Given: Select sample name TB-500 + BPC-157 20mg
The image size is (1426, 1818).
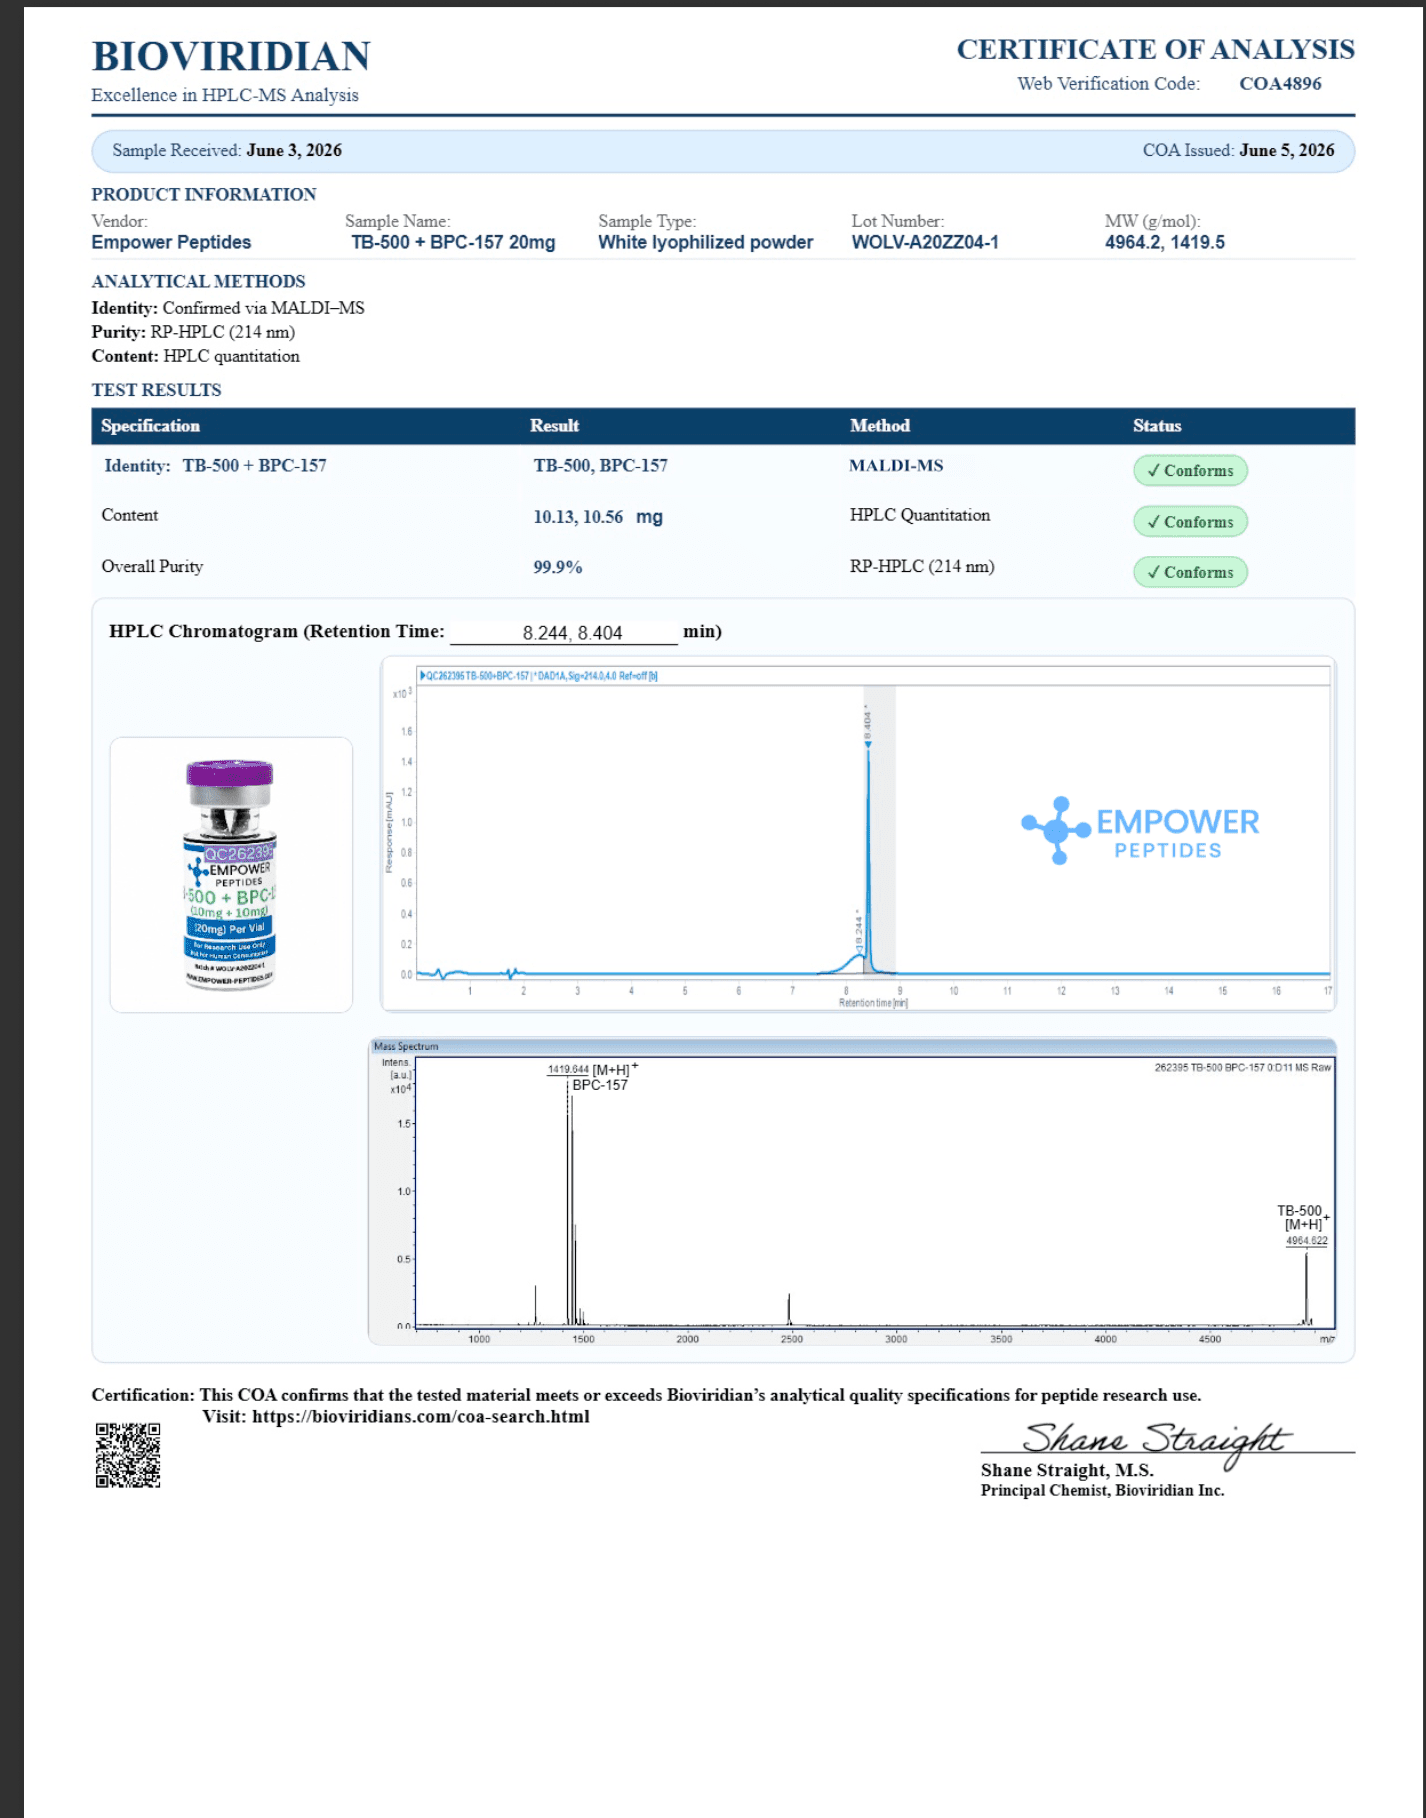Looking at the screenshot, I should [453, 242].
